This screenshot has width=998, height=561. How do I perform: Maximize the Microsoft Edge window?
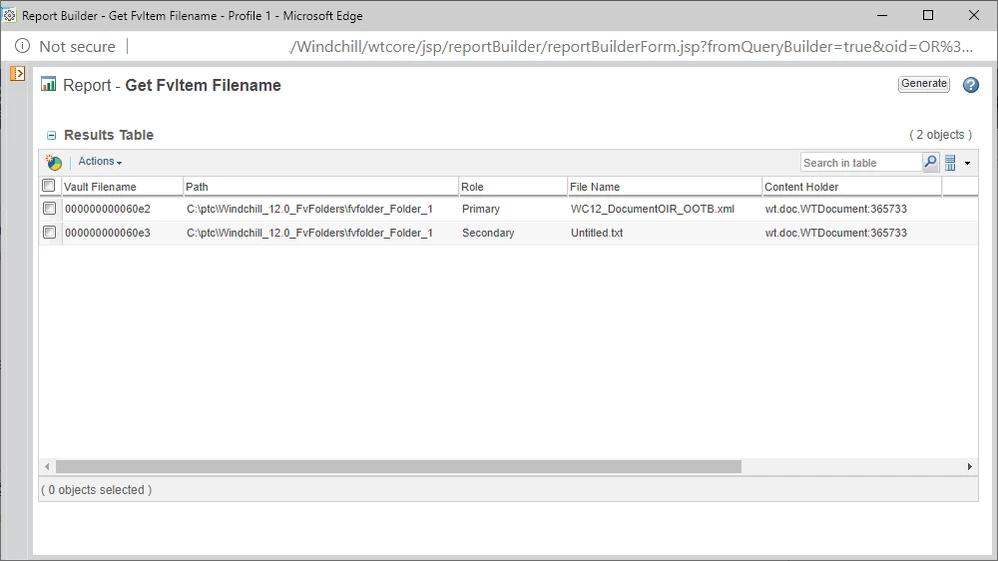point(928,15)
